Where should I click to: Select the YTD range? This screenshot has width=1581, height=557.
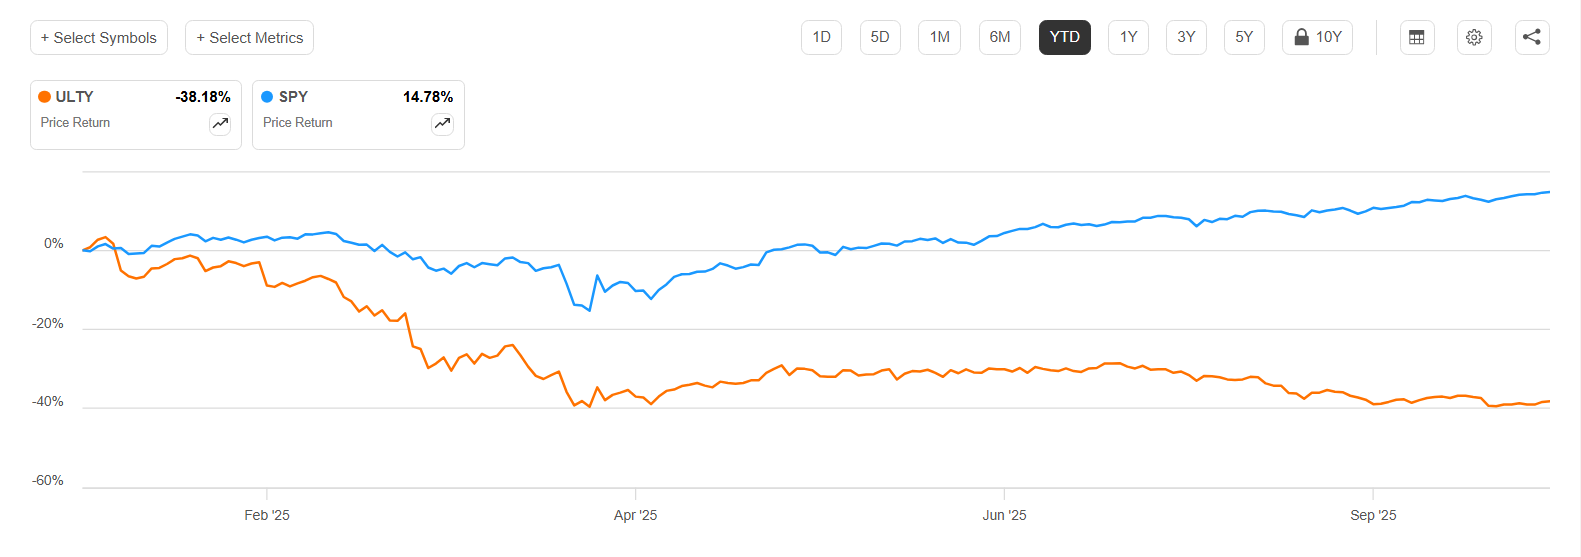[1064, 38]
